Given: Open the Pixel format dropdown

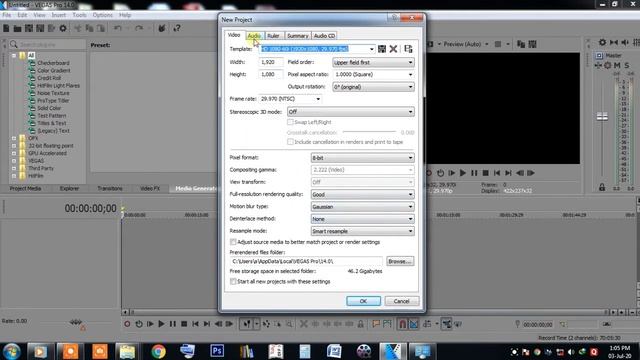Looking at the screenshot, I should [x=362, y=158].
